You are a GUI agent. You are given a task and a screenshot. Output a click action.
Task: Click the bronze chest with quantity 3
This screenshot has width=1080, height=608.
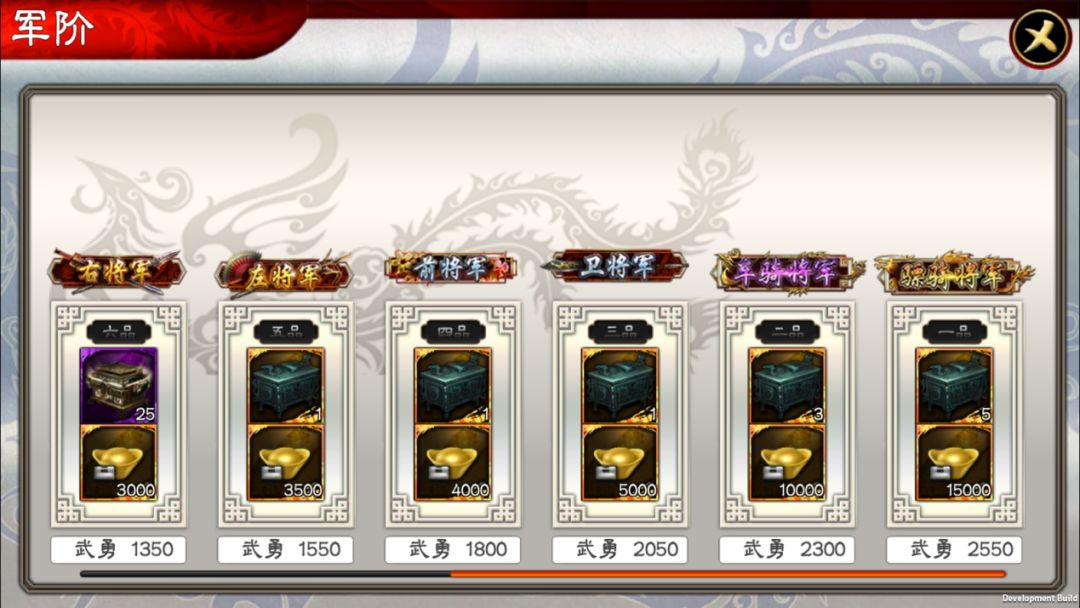[x=787, y=386]
